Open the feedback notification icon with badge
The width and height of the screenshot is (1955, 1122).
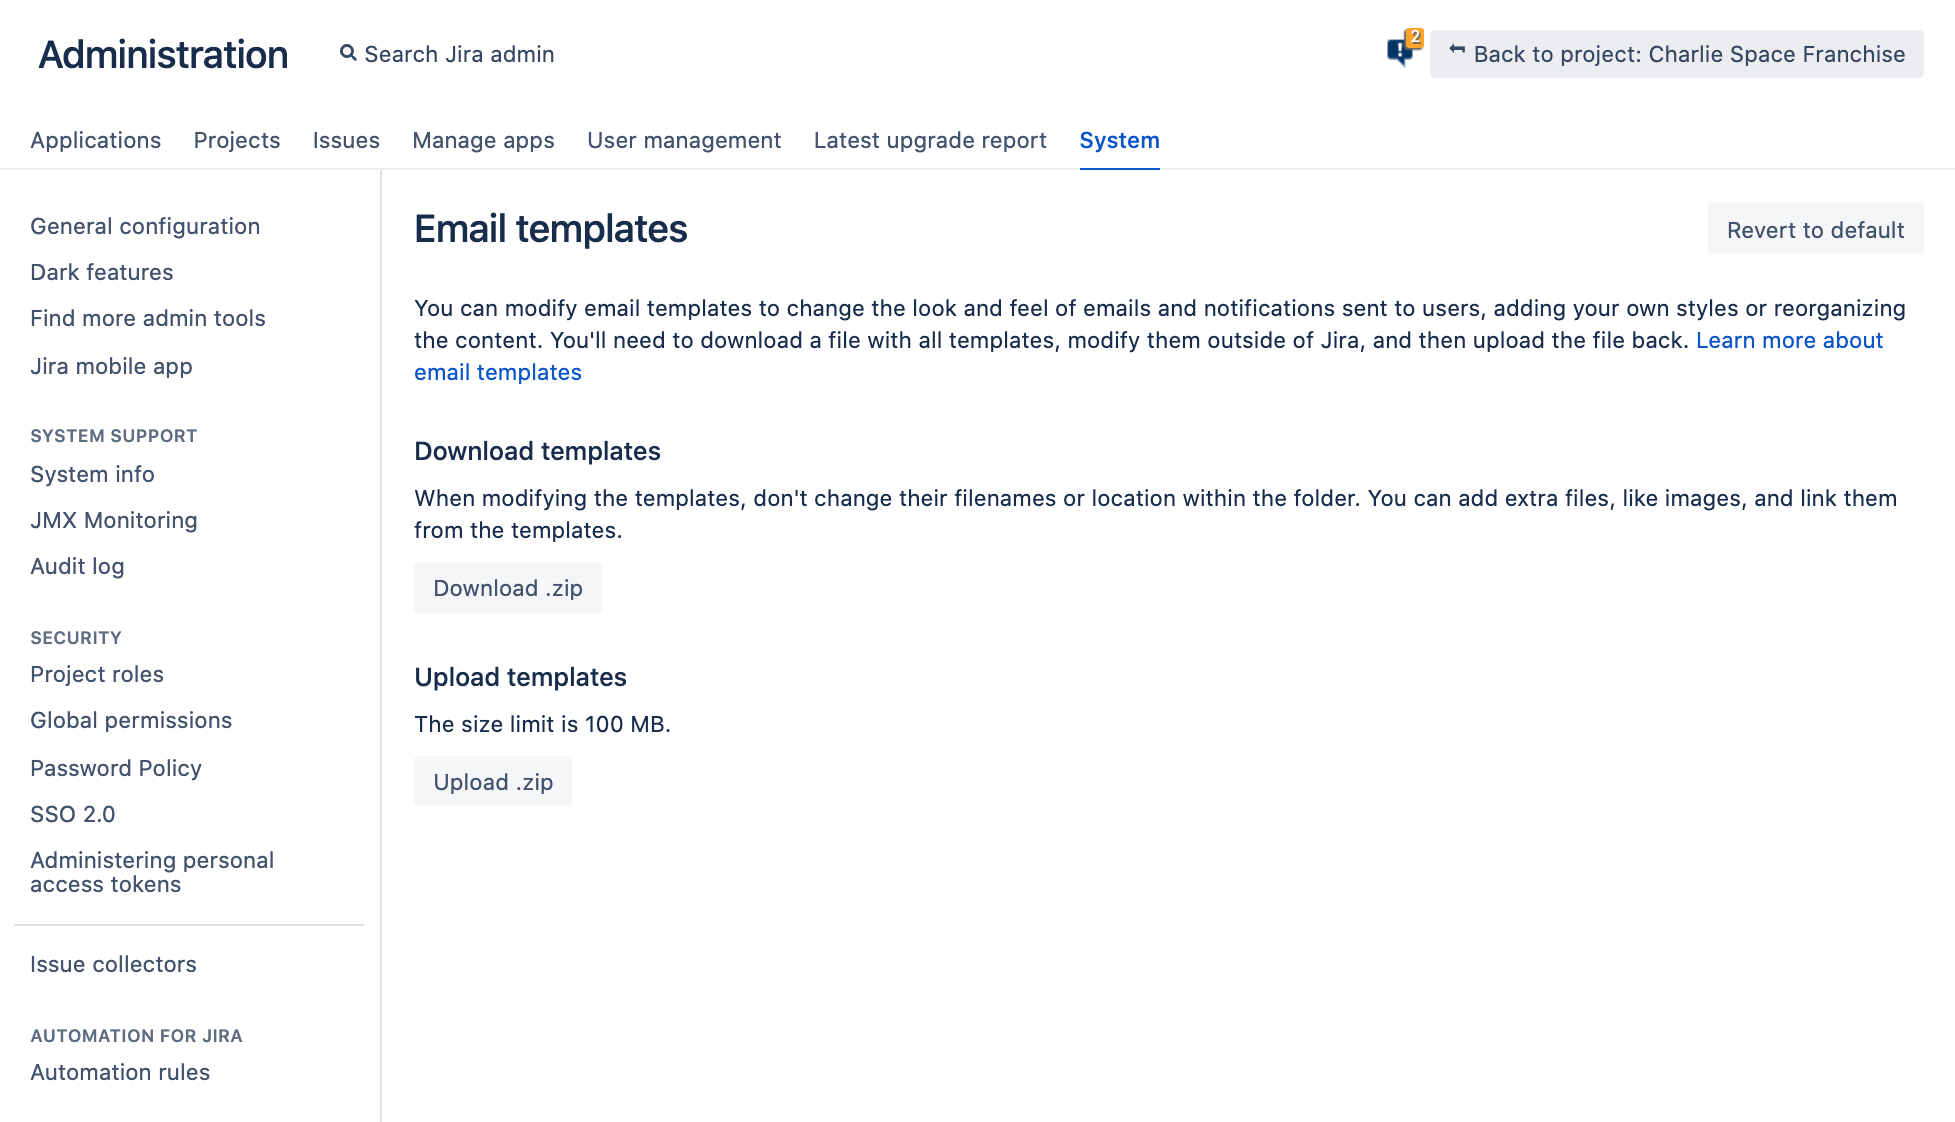pos(1403,50)
